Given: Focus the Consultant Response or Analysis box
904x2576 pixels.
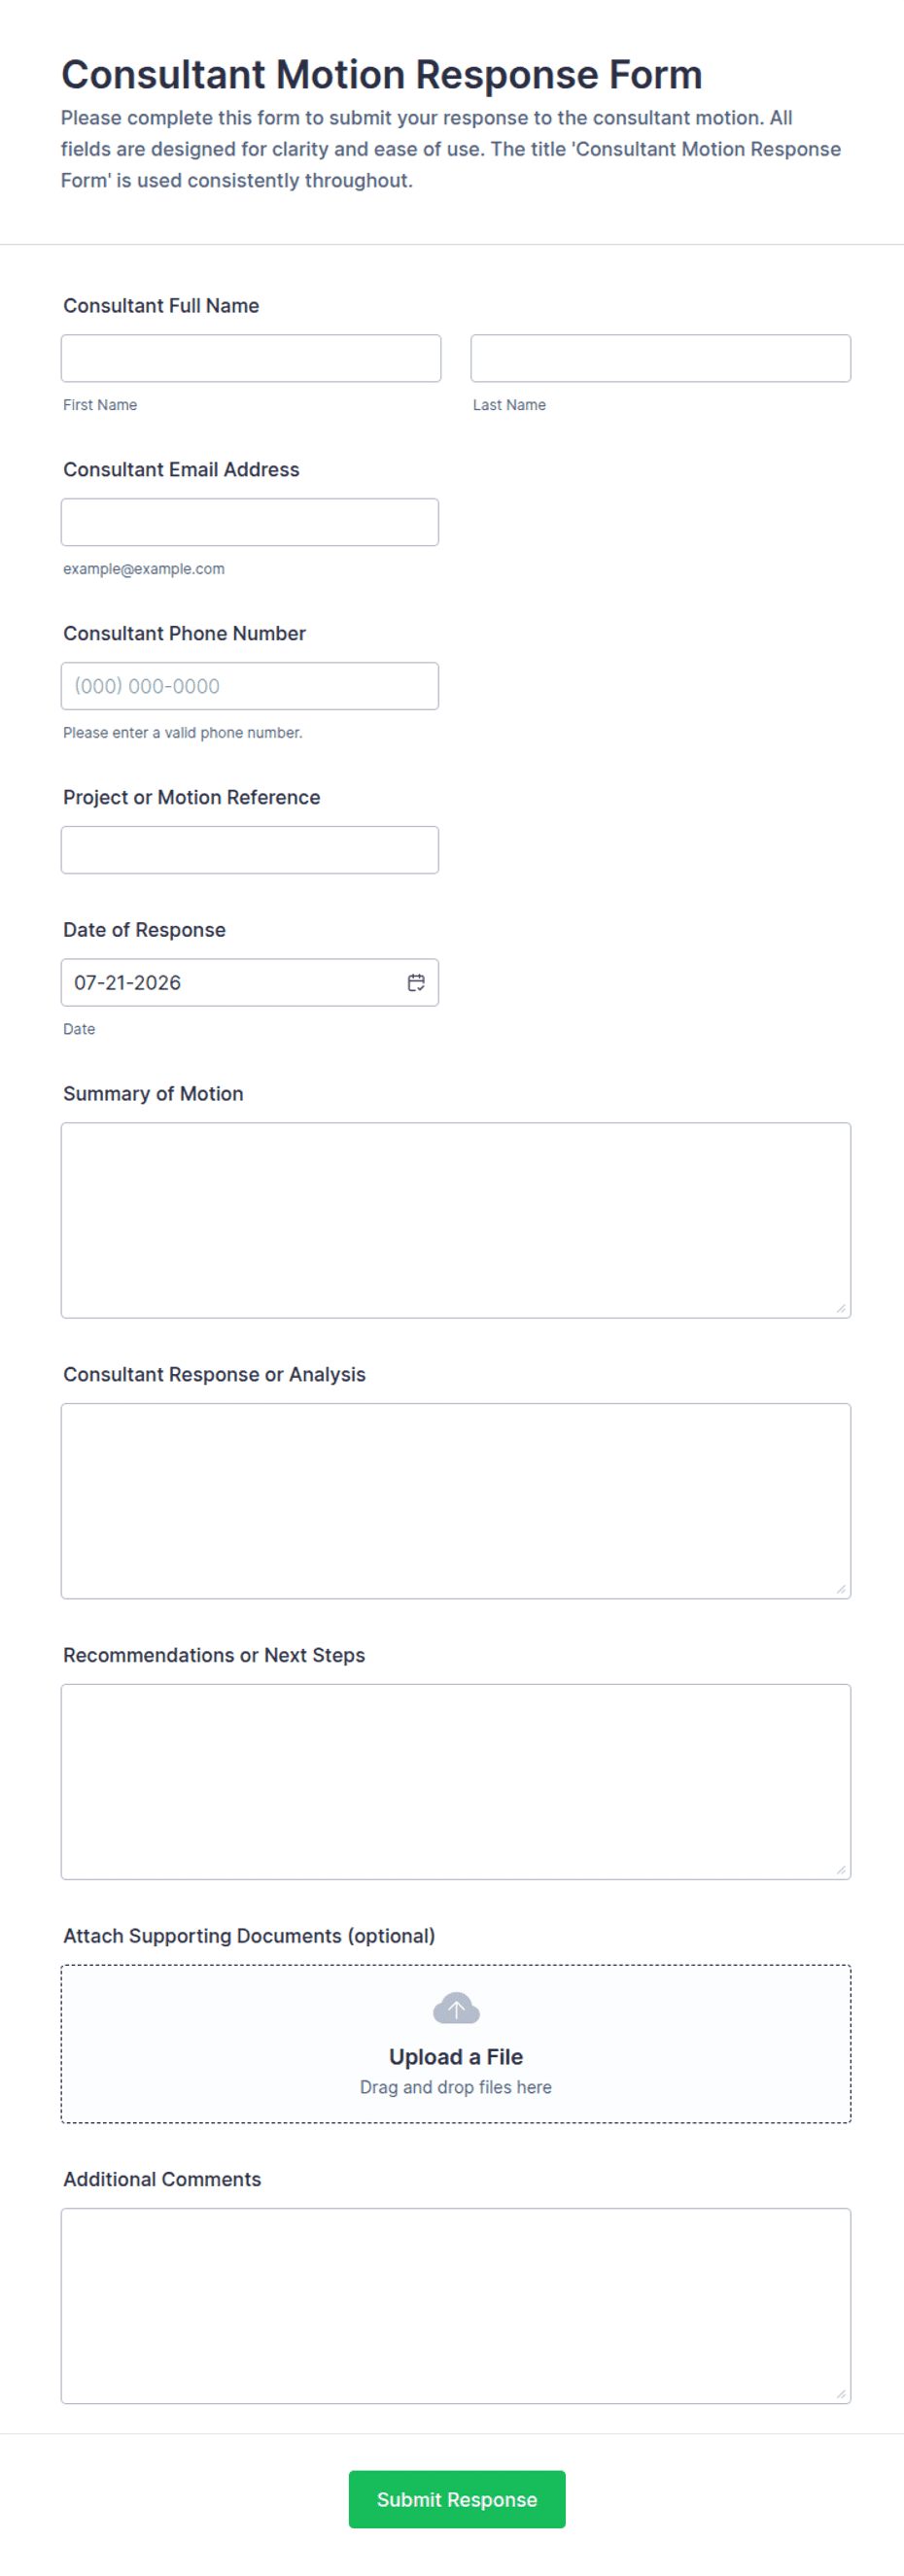Looking at the screenshot, I should point(456,1501).
